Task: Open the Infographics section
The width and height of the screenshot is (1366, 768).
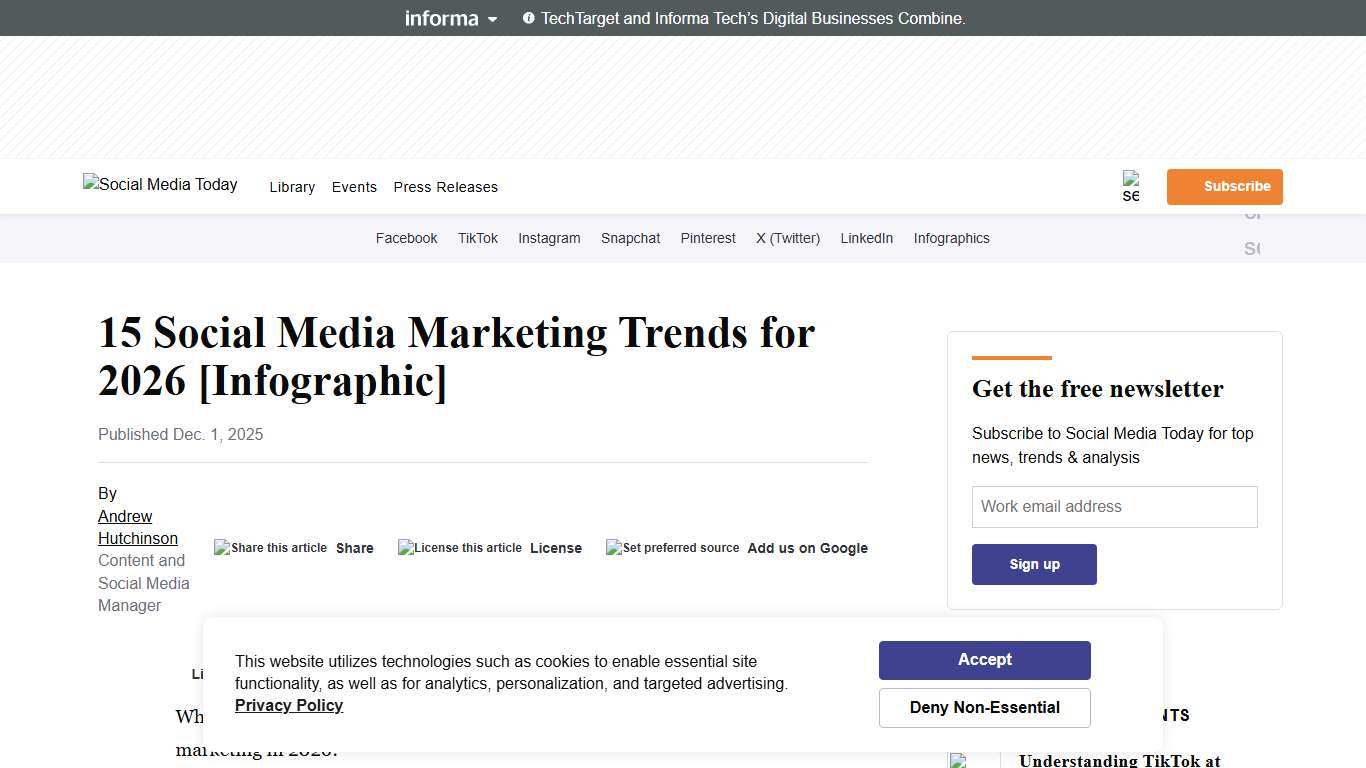Action: [x=951, y=238]
